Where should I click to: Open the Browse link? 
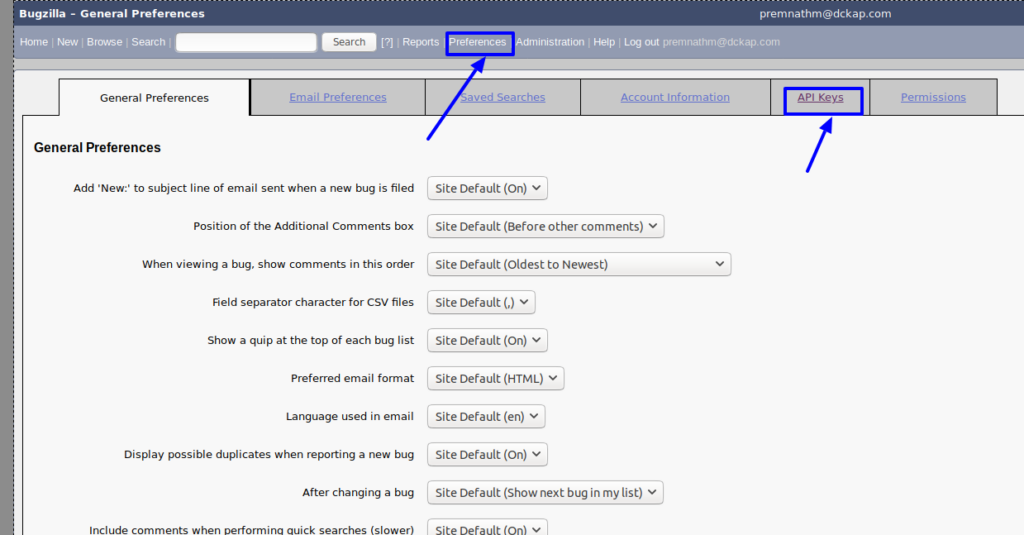tap(104, 42)
